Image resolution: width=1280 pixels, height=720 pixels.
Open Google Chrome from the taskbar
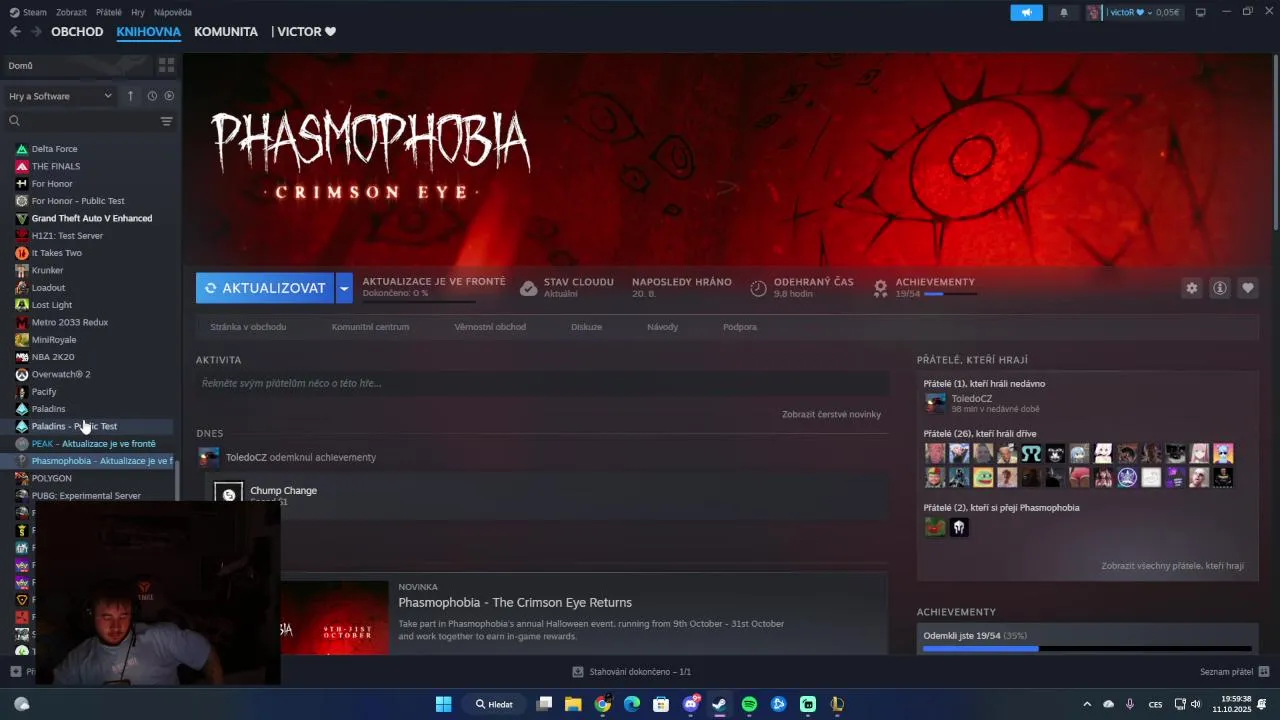pyautogui.click(x=602, y=704)
